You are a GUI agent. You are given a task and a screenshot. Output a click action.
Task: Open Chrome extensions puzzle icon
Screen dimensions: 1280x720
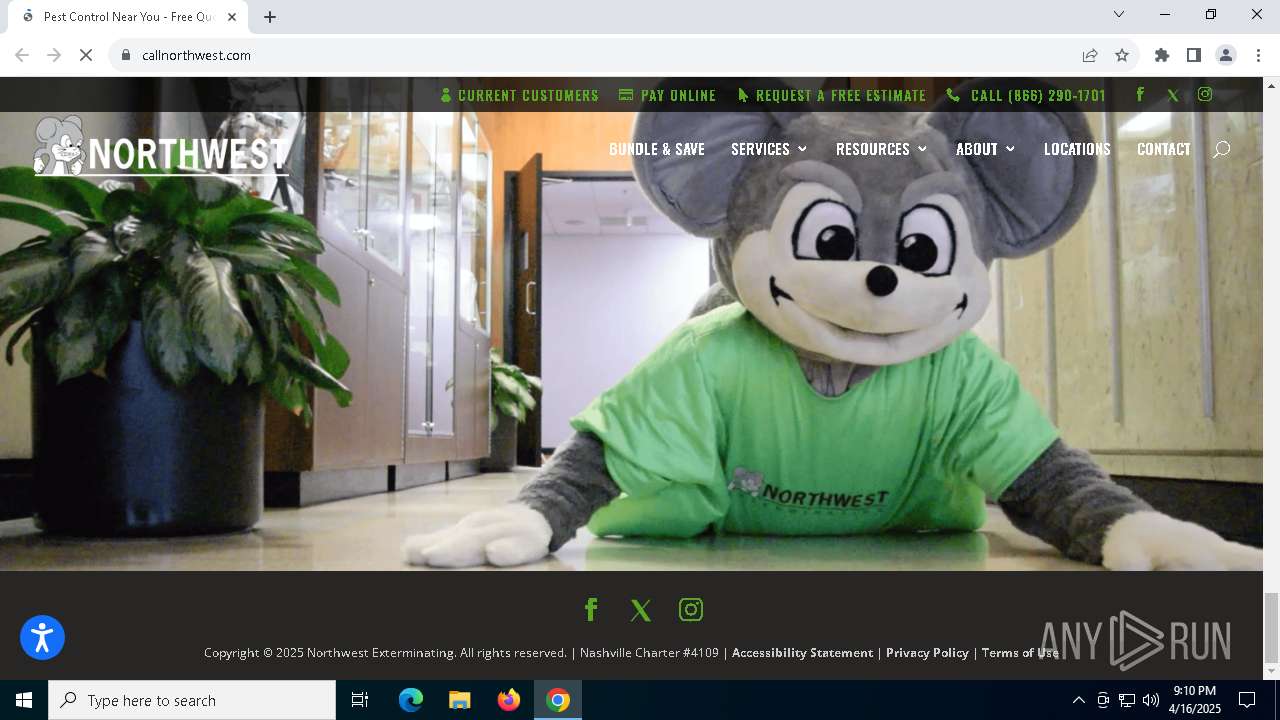(x=1162, y=55)
